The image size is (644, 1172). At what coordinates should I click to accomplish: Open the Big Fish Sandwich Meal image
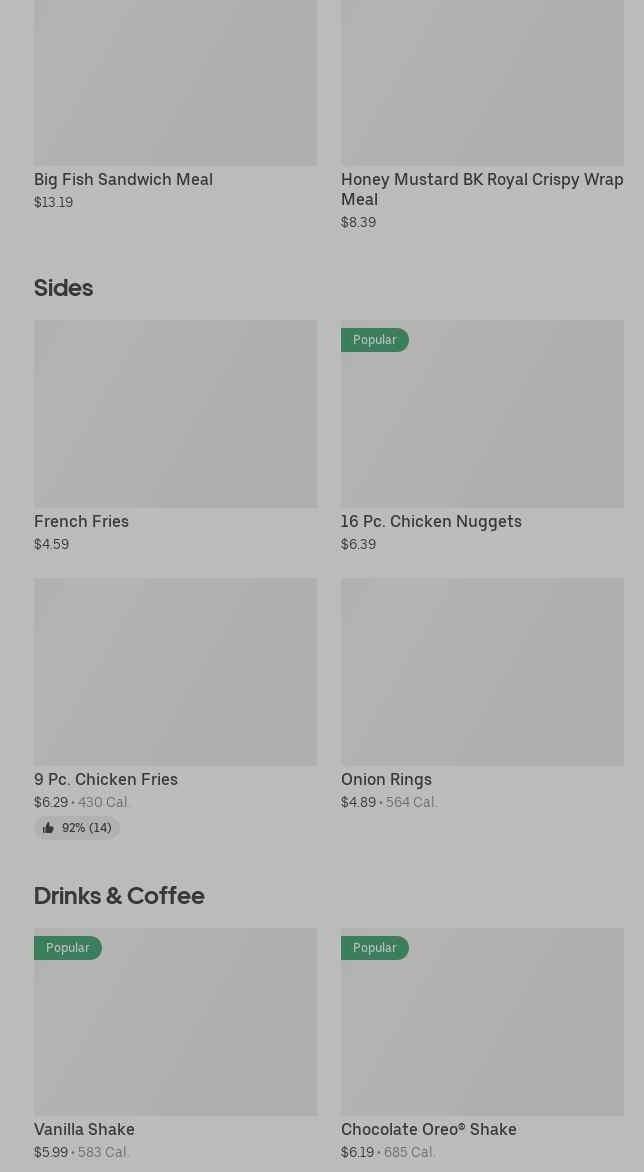click(175, 82)
